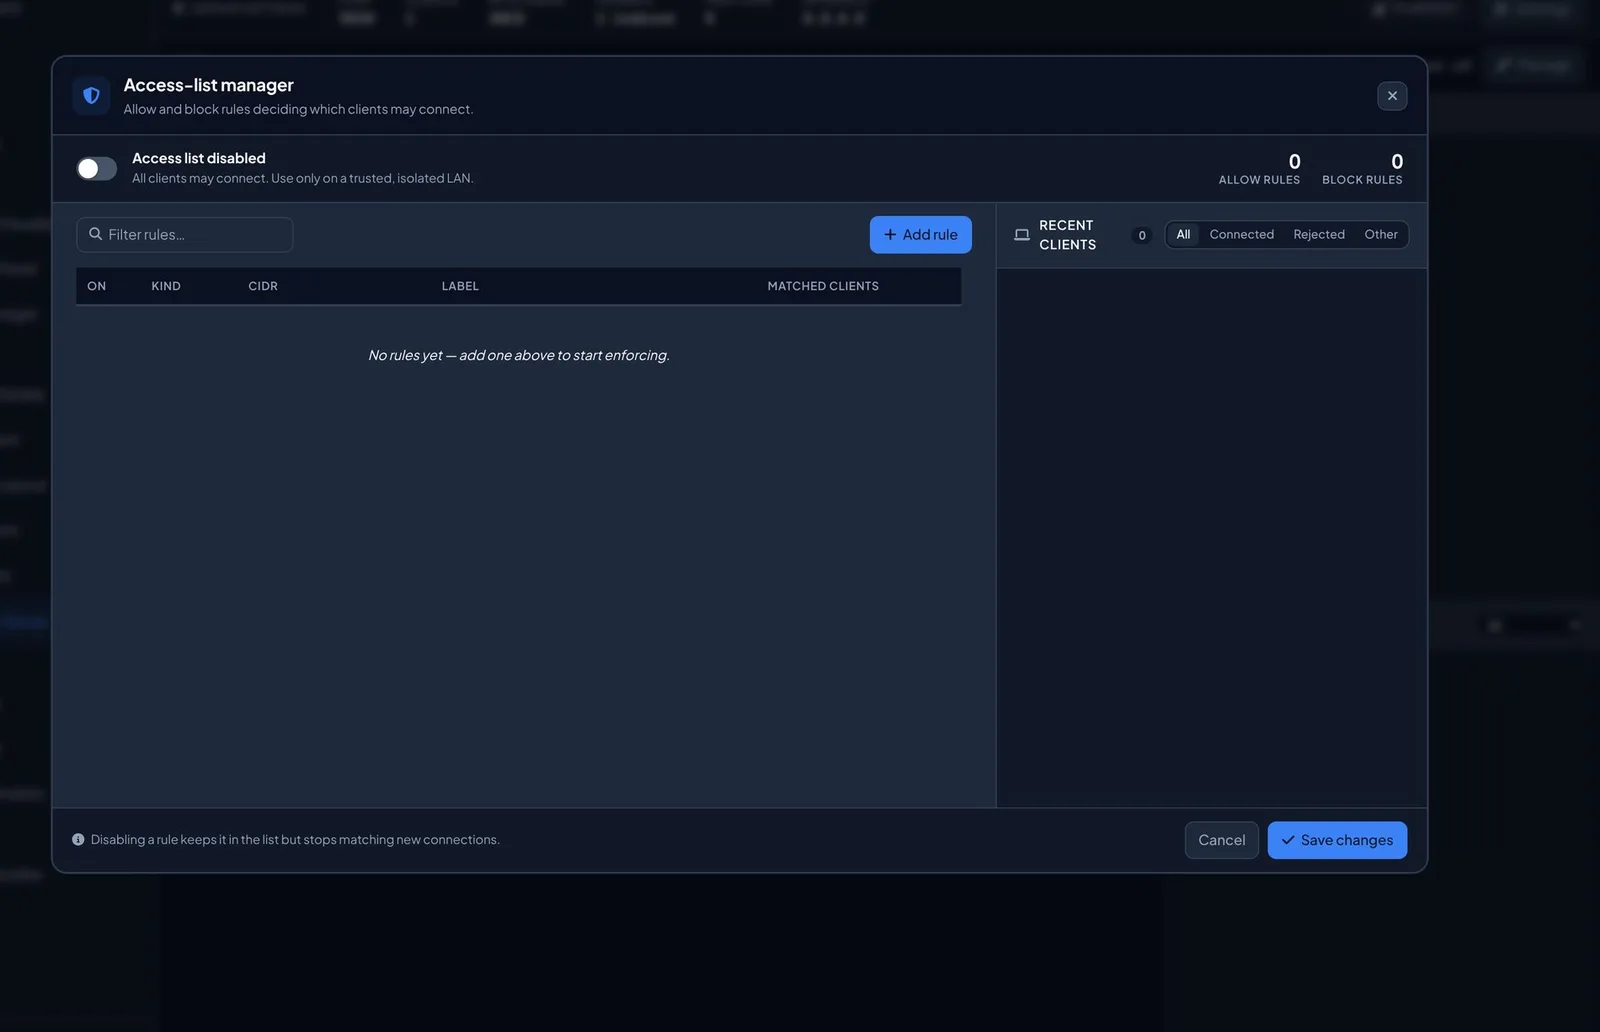The image size is (1600, 1032).
Task: Click the 'Access-list manager' dialog title
Action: [209, 85]
